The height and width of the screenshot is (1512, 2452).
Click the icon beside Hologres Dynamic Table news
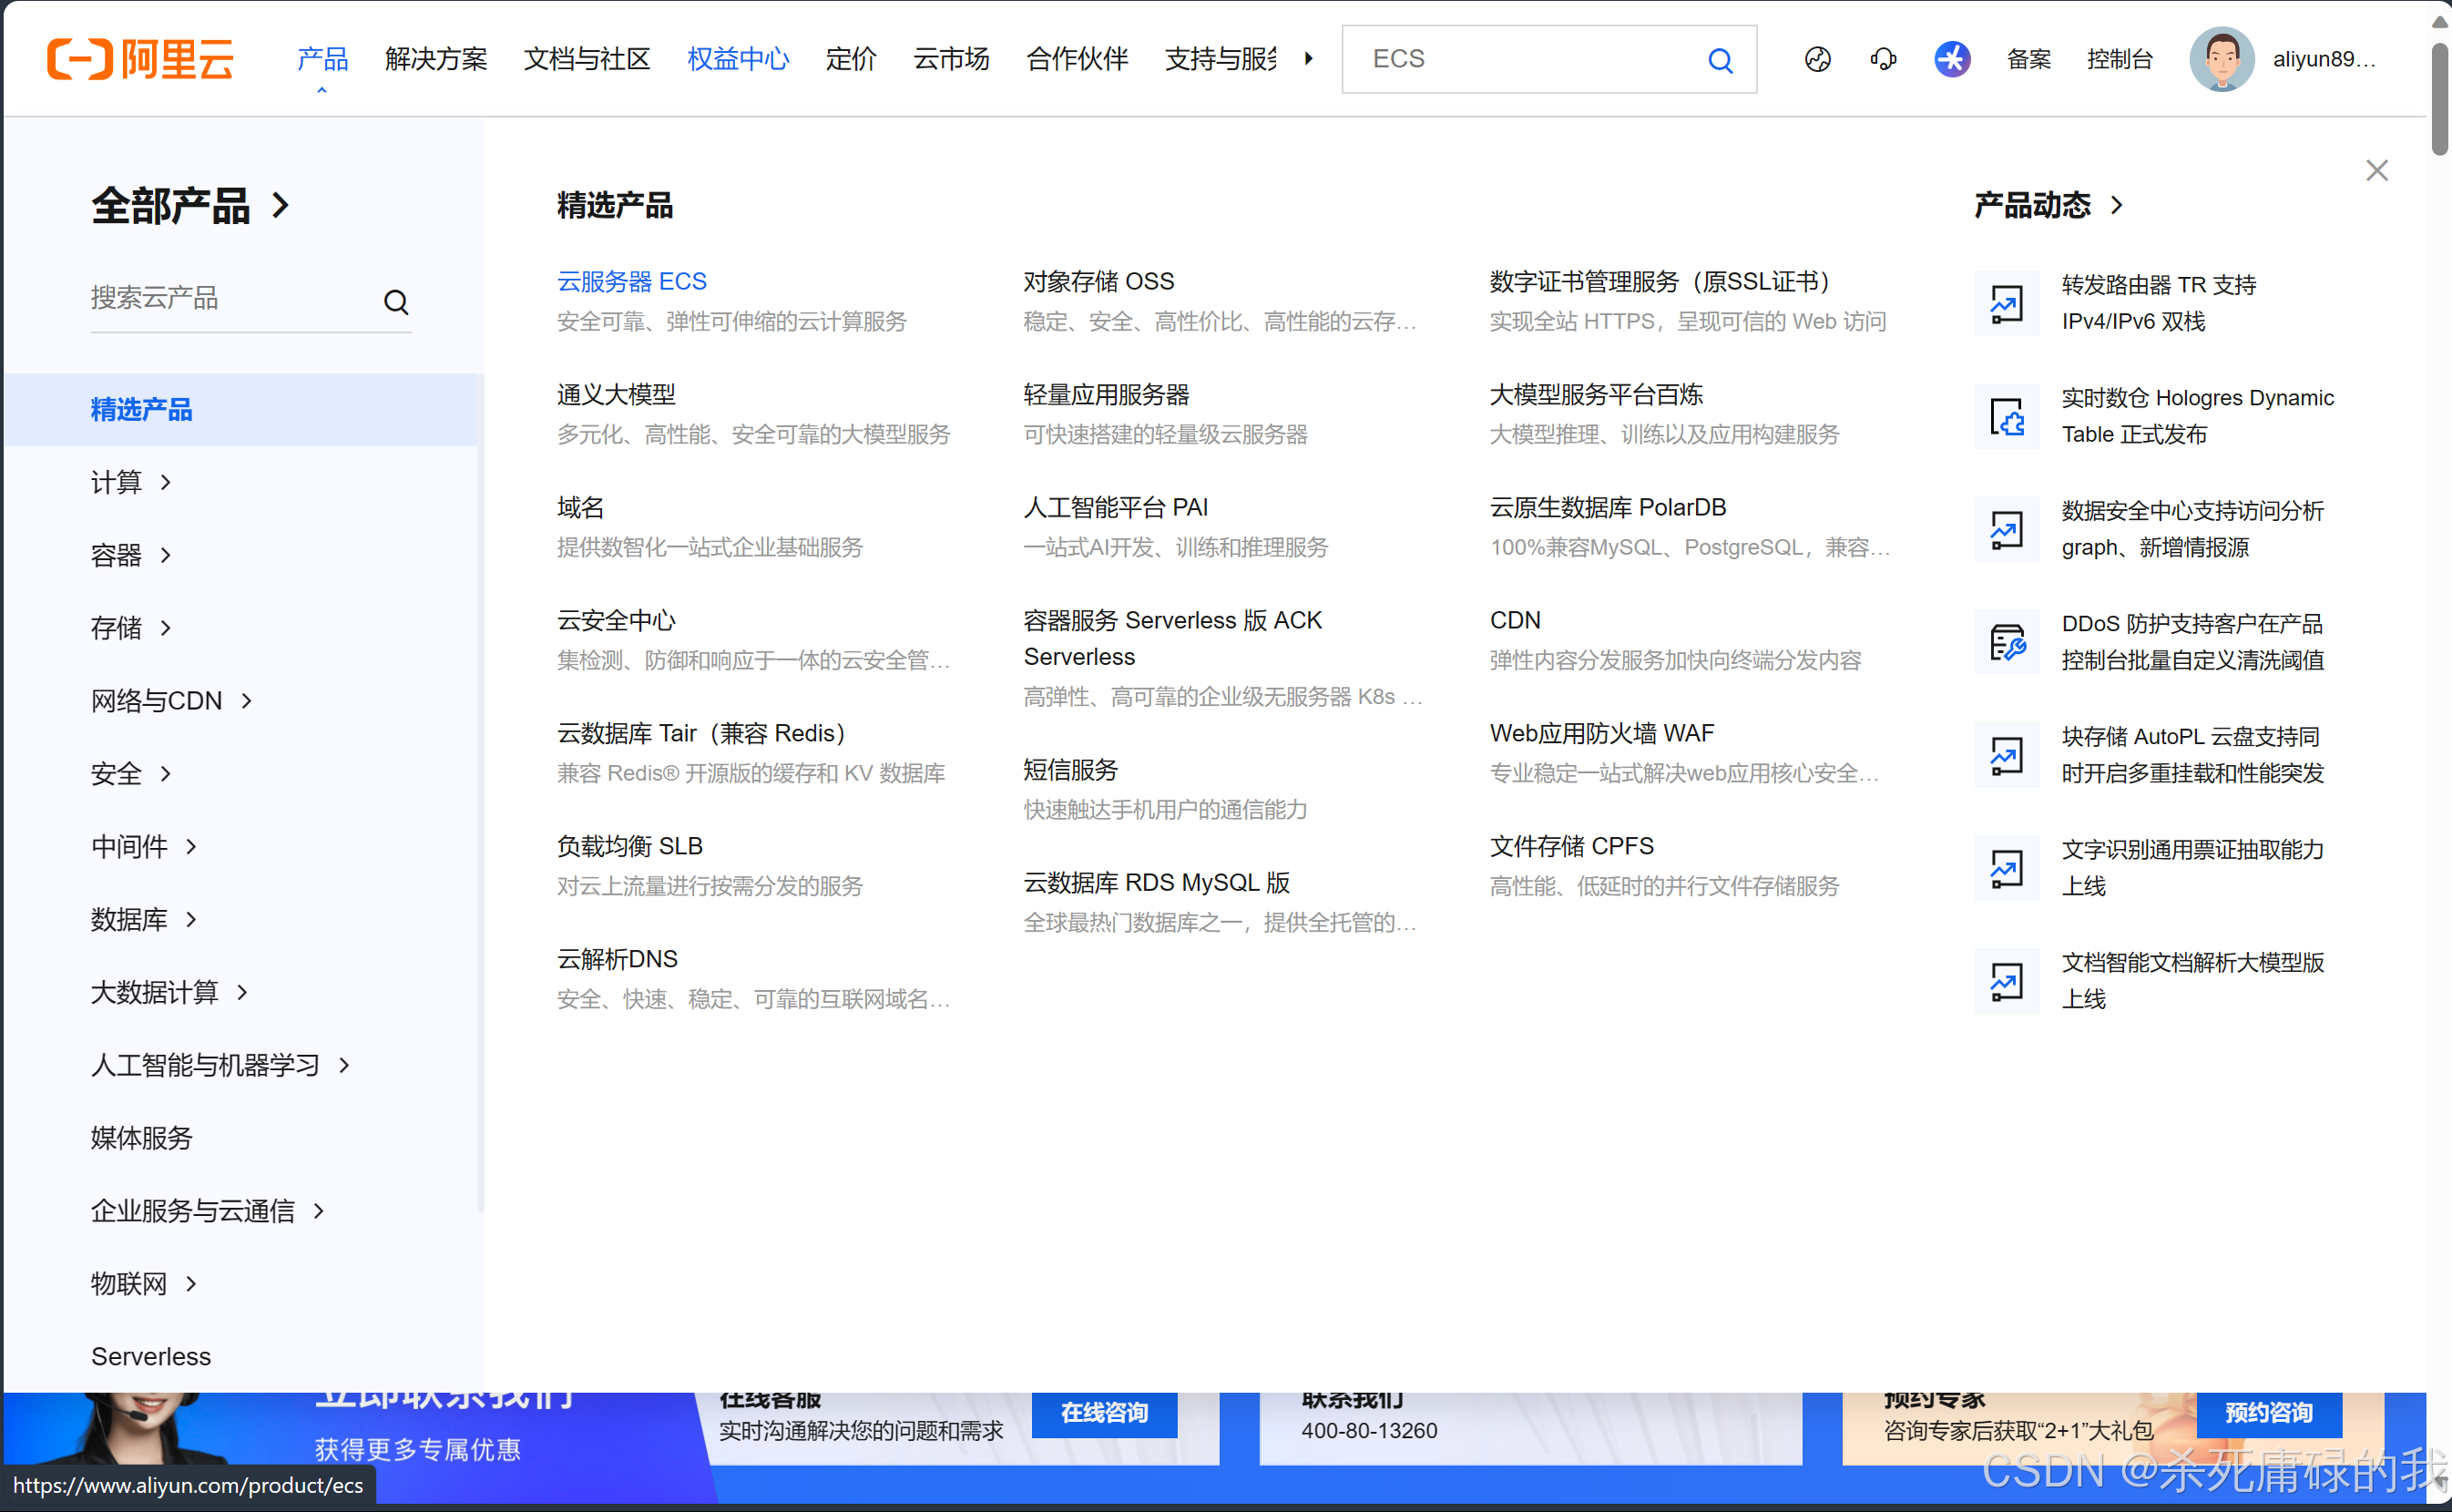(x=2005, y=416)
